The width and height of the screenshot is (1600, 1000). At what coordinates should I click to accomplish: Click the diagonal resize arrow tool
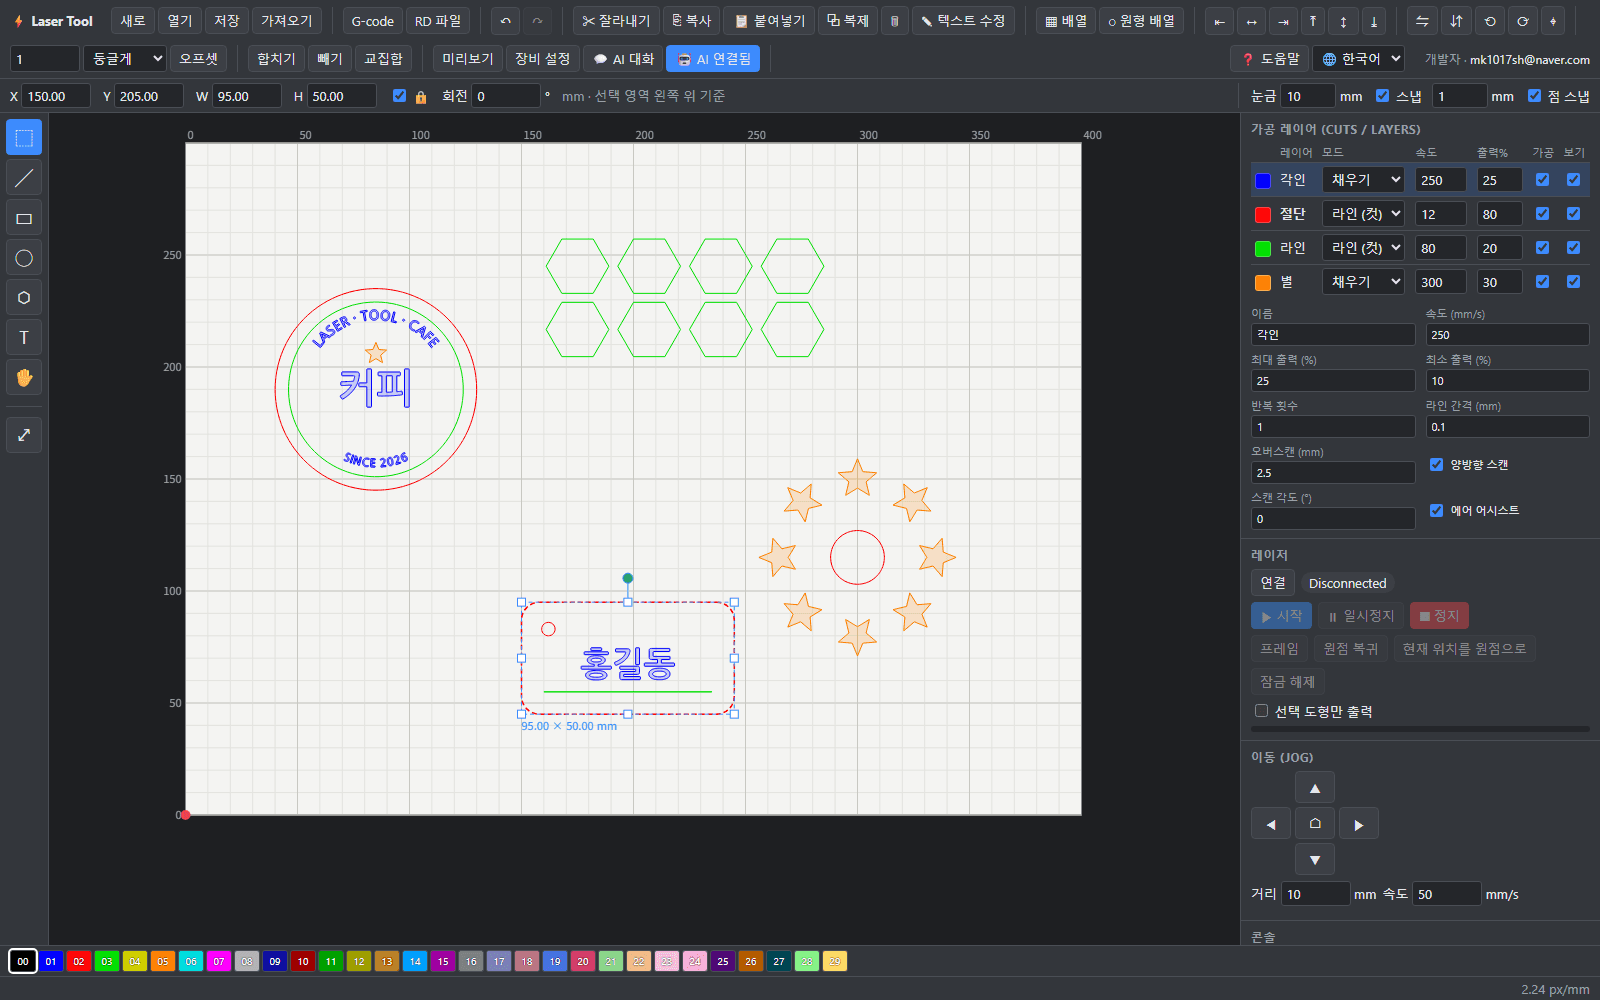tap(24, 435)
